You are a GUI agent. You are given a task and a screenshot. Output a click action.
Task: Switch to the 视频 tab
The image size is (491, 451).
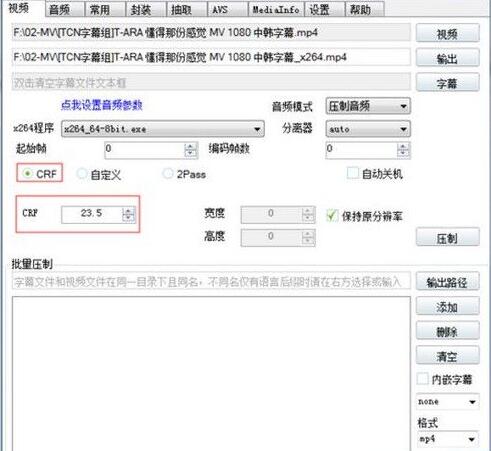[x=22, y=8]
